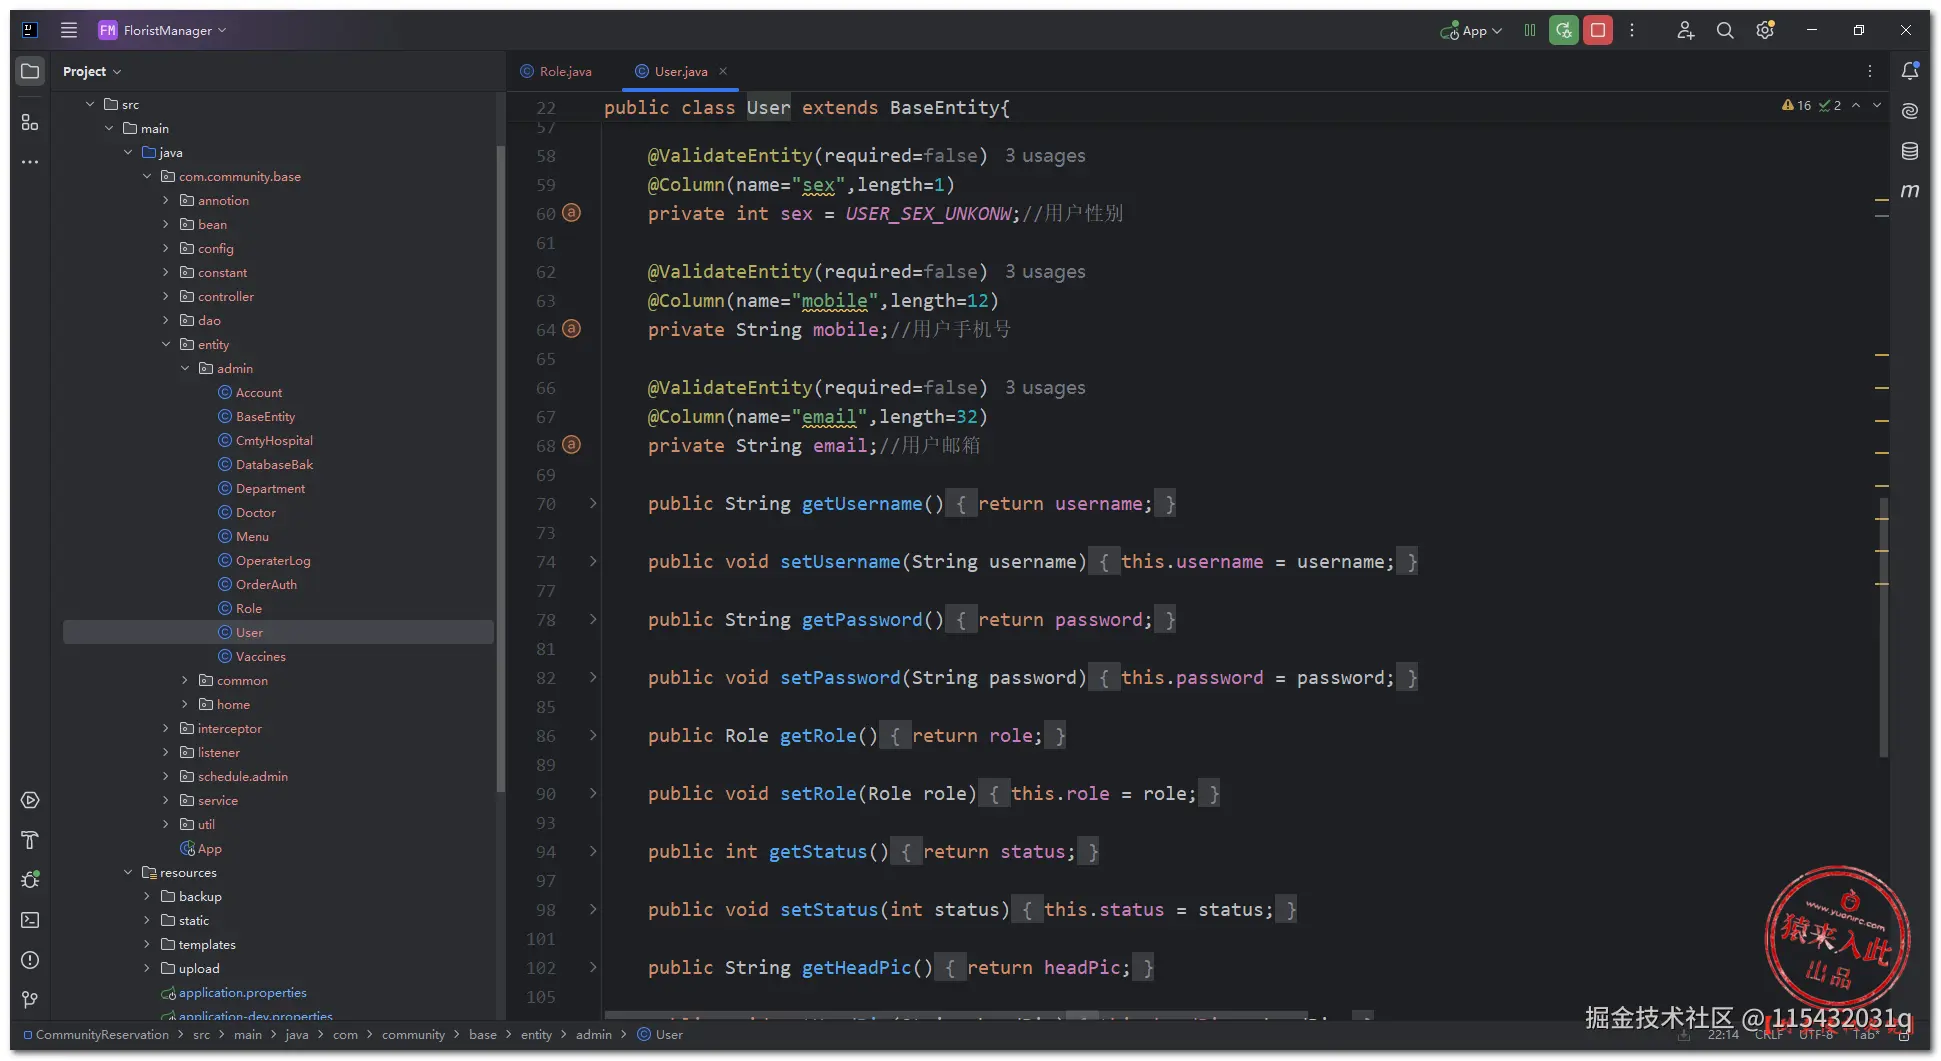The height and width of the screenshot is (1061, 1941).
Task: Switch to the Role.java tab
Action: 556,71
